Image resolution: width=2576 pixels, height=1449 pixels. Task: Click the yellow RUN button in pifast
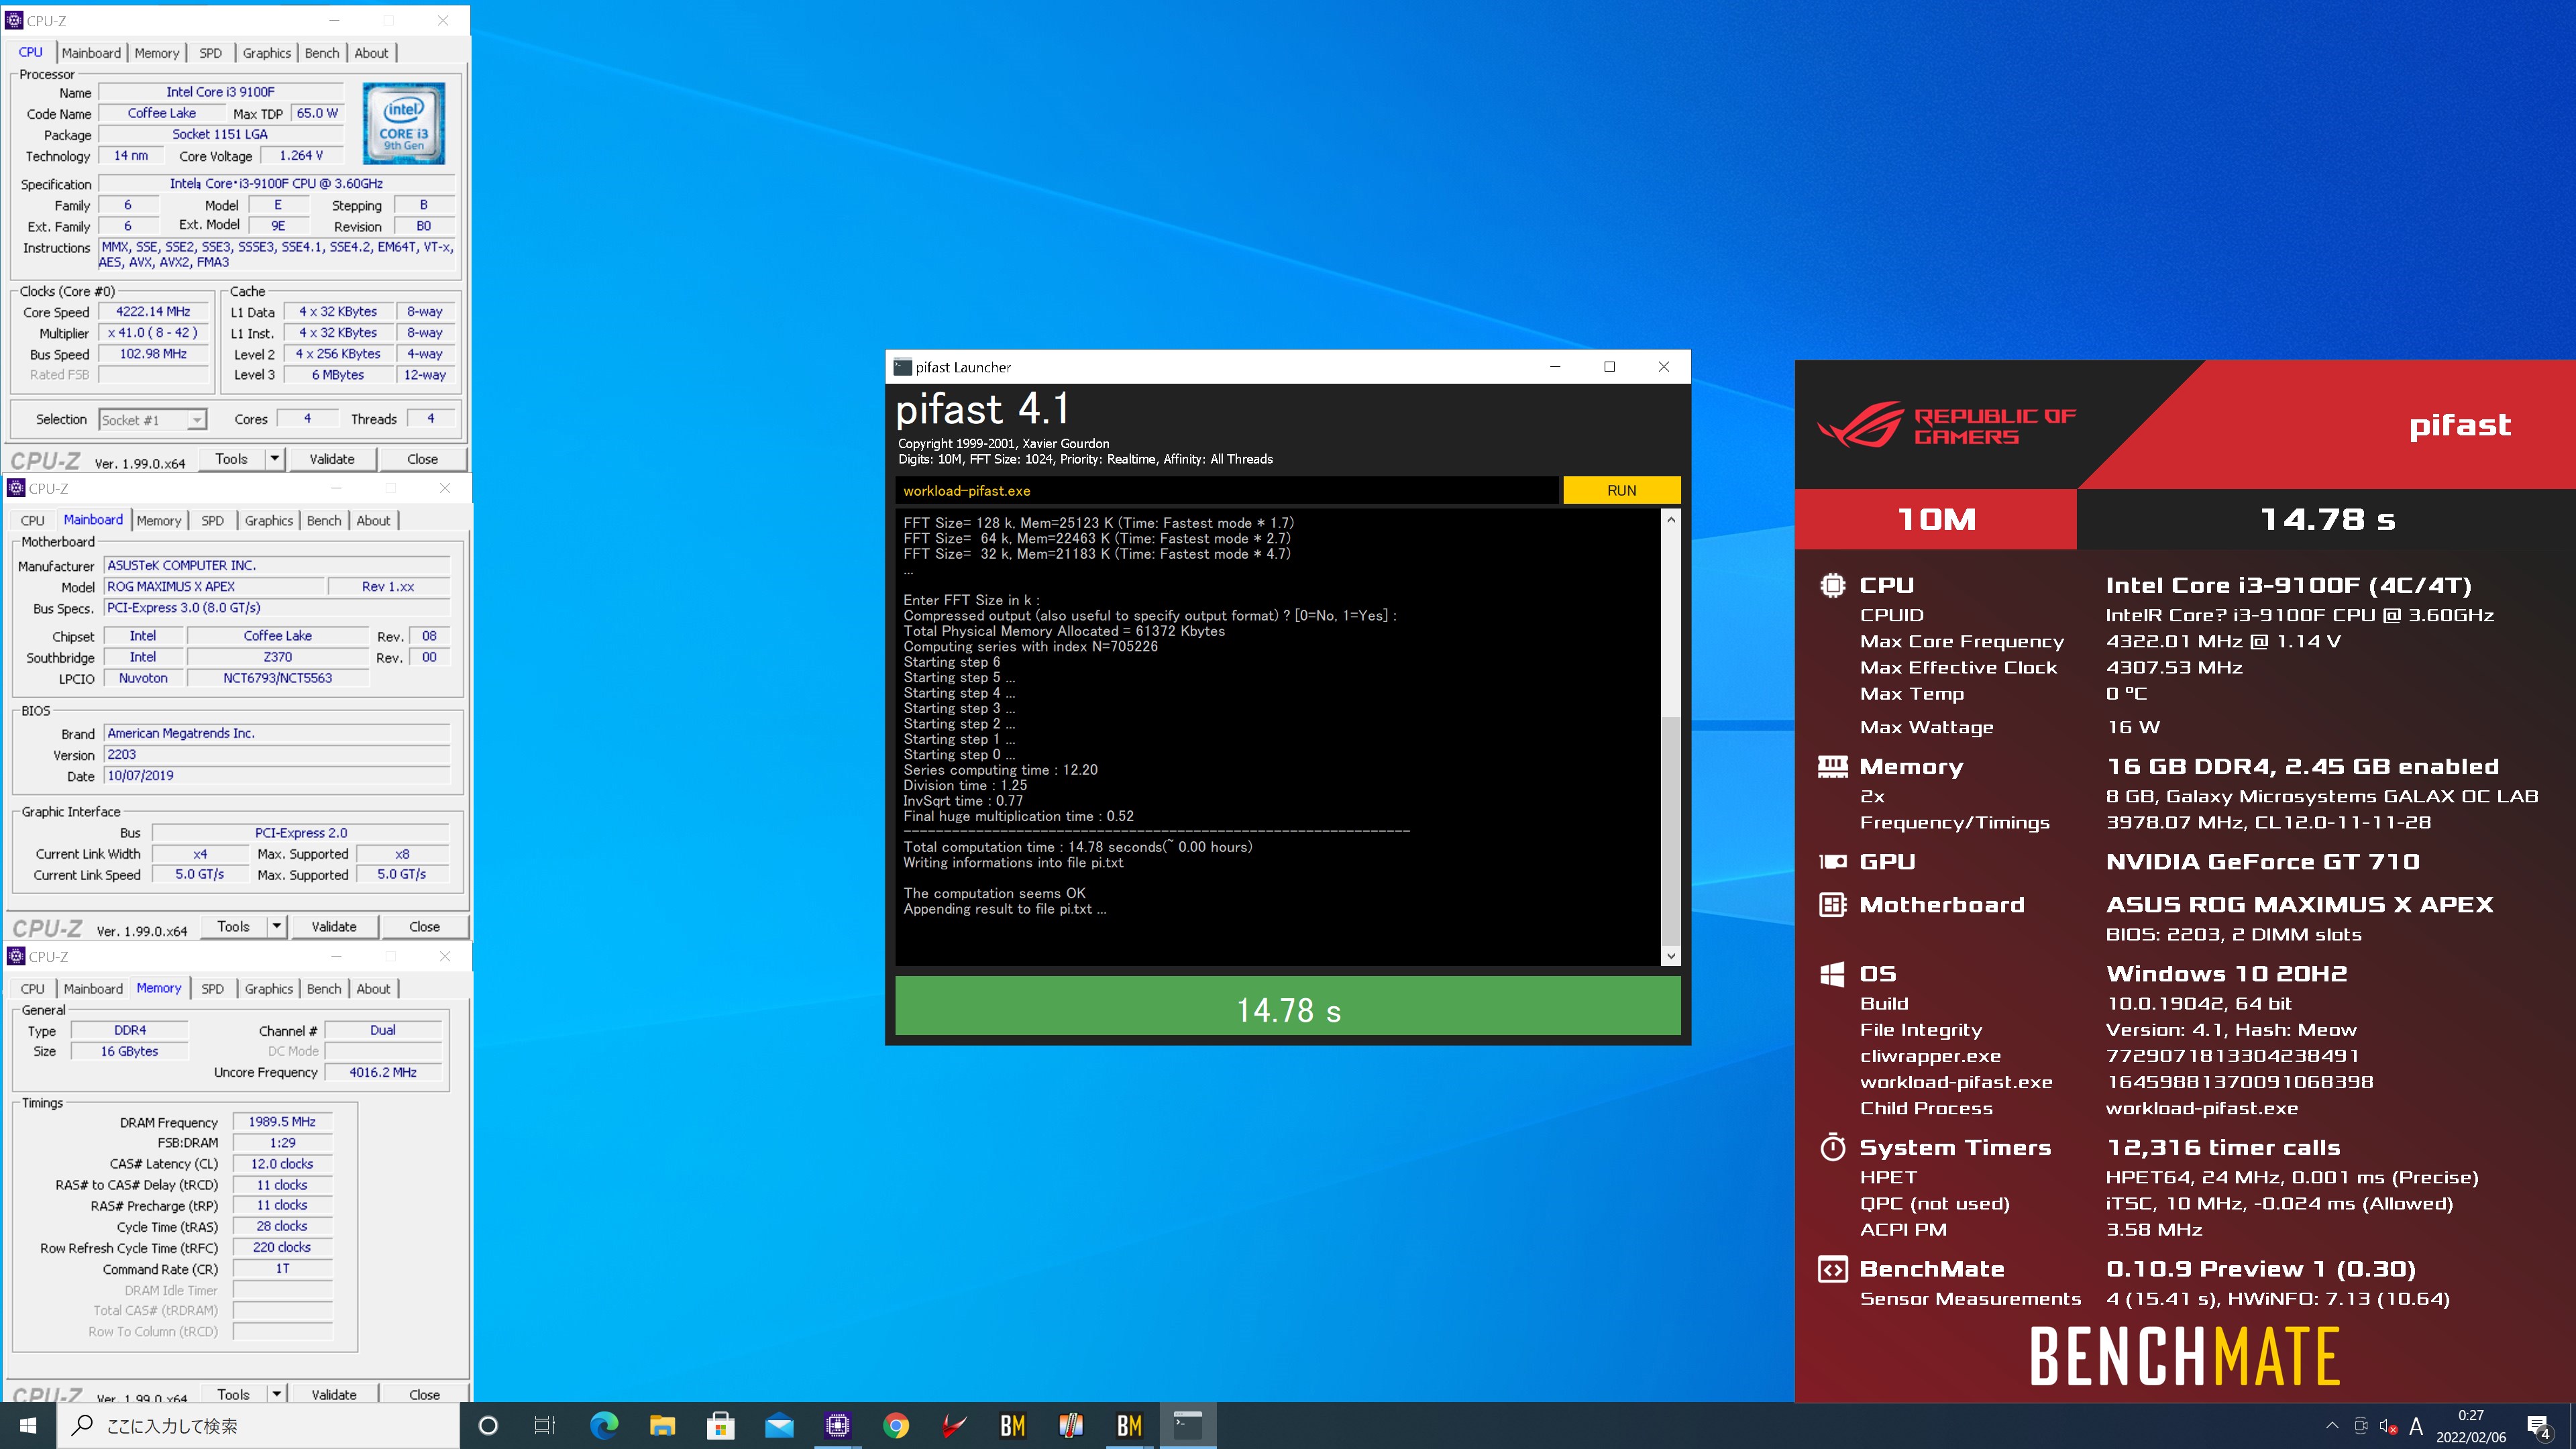click(1621, 490)
